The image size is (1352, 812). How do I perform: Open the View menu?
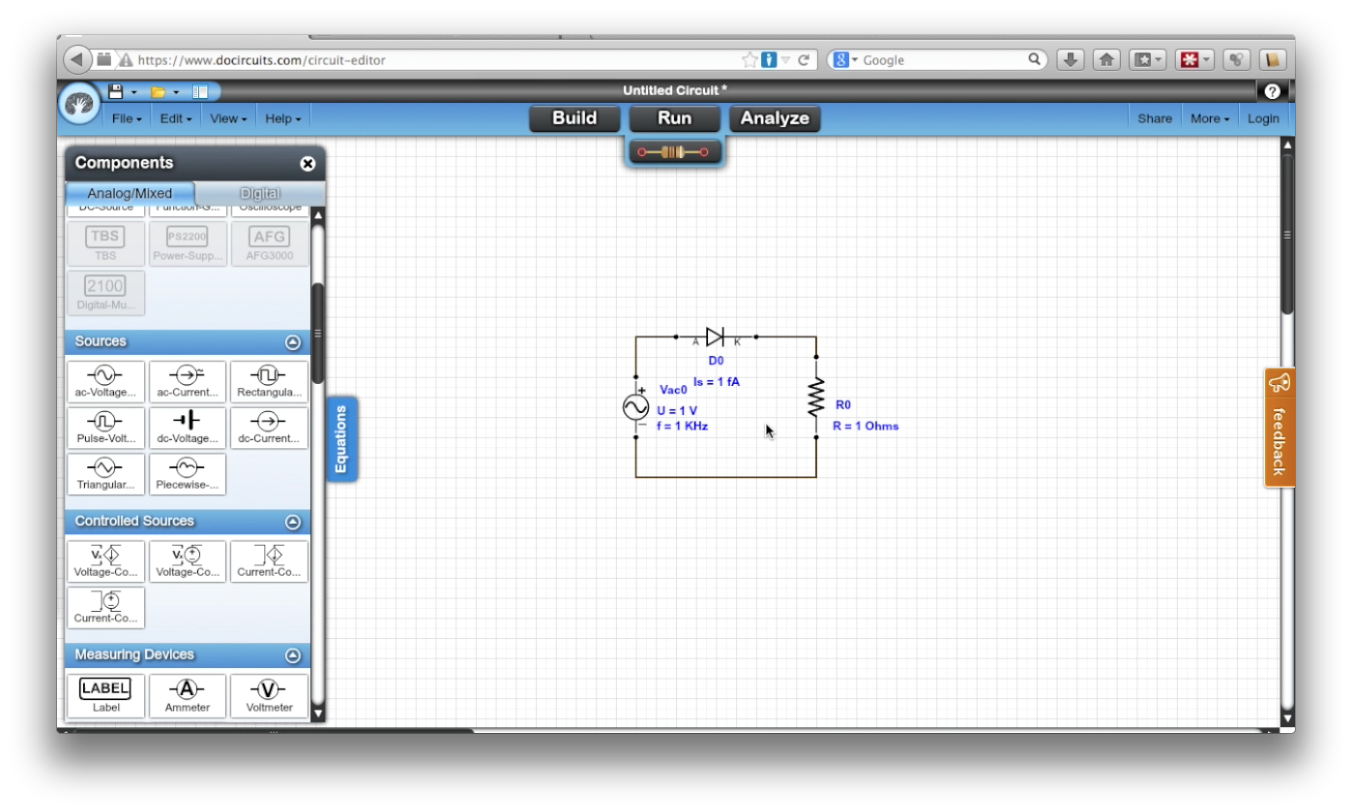point(229,118)
